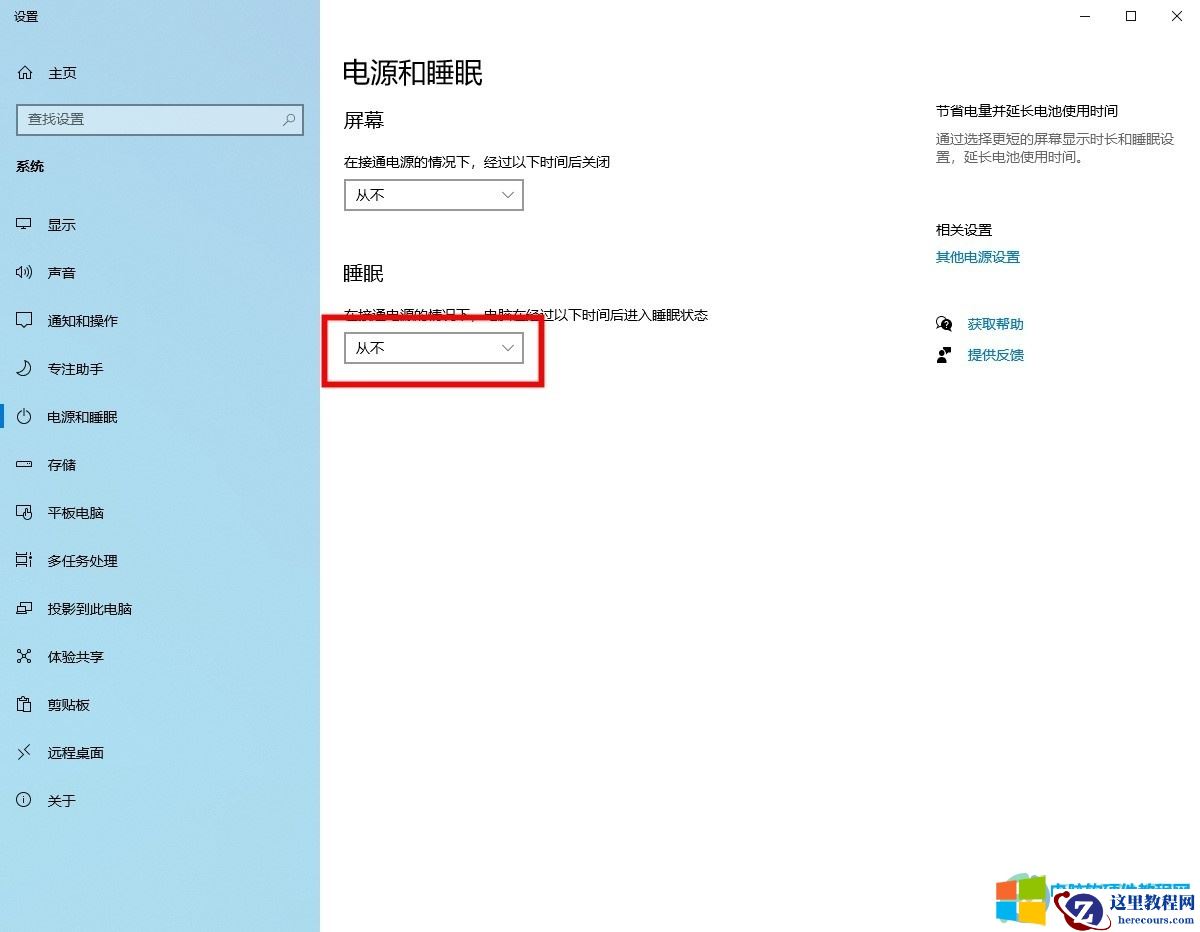Open 剪贴板 via the clipboard icon

point(24,704)
